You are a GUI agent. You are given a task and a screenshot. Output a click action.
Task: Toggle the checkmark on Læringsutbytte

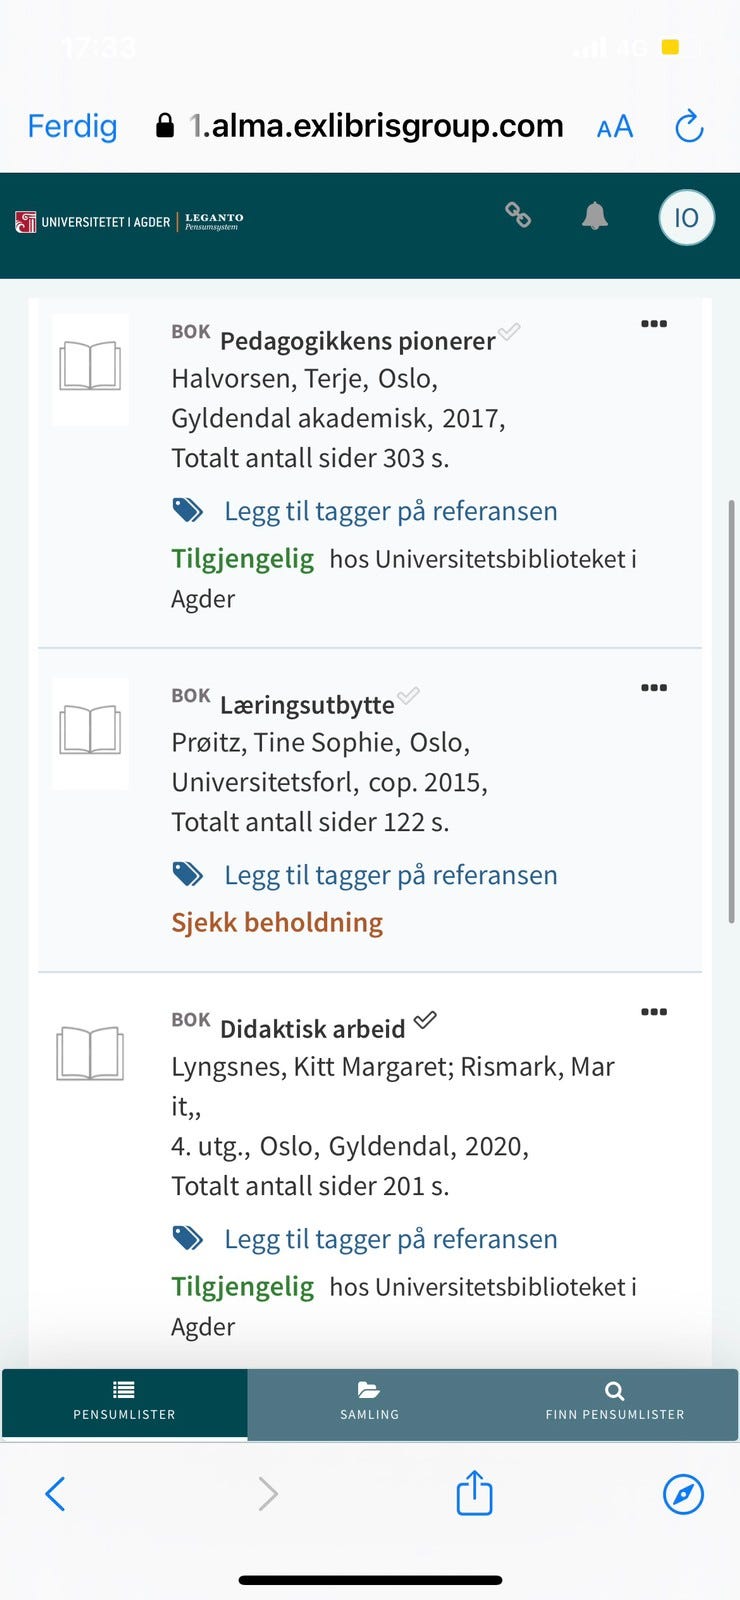click(x=409, y=697)
